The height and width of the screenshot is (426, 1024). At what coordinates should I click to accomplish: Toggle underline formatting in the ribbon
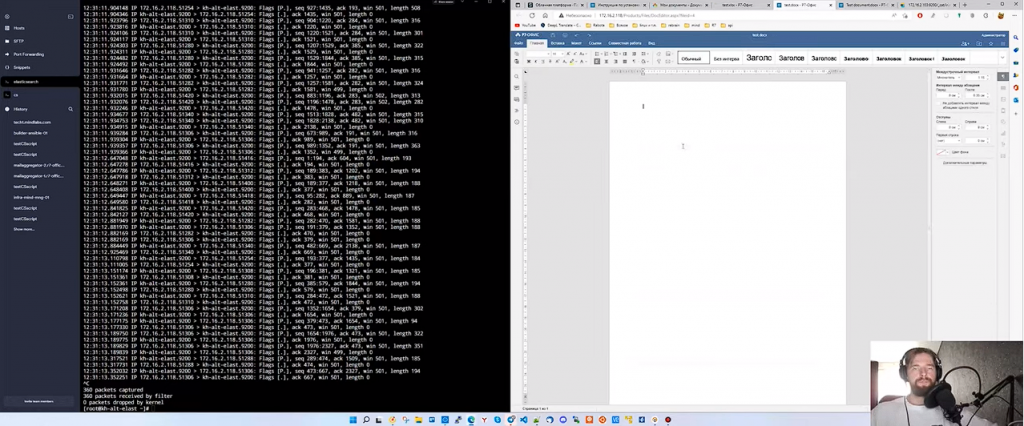(x=543, y=61)
